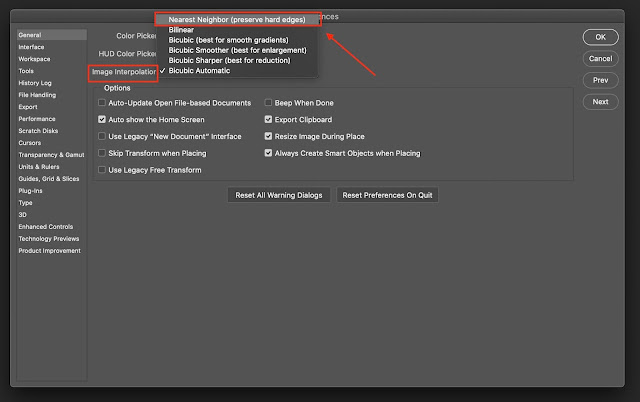The height and width of the screenshot is (402, 640).
Task: Open Units & Rulers preferences
Action: pos(40,166)
